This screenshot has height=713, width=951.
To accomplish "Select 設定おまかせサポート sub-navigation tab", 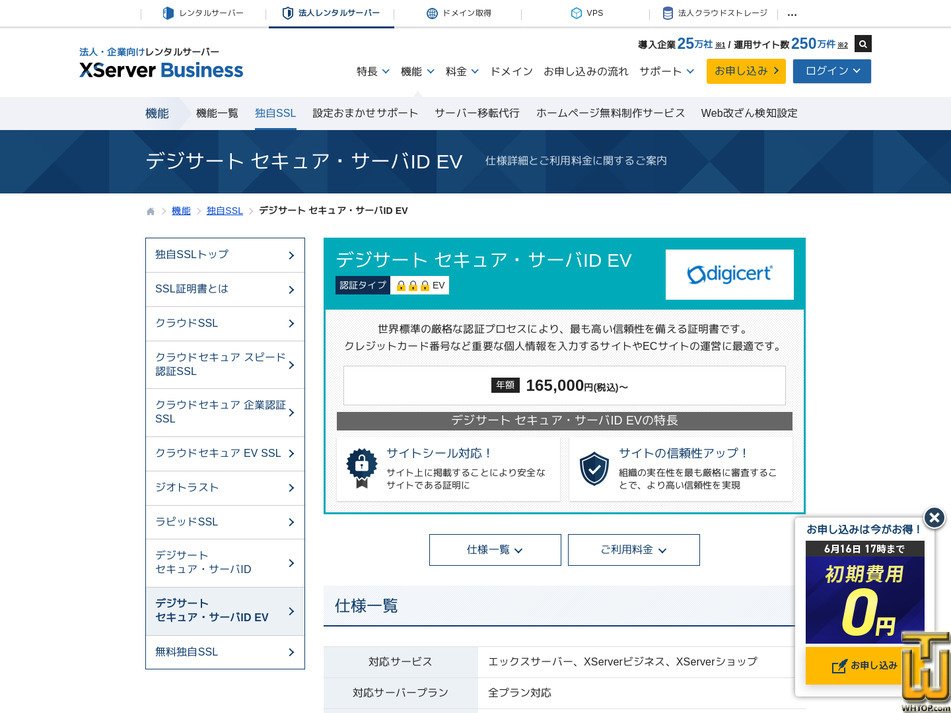I will [x=365, y=113].
